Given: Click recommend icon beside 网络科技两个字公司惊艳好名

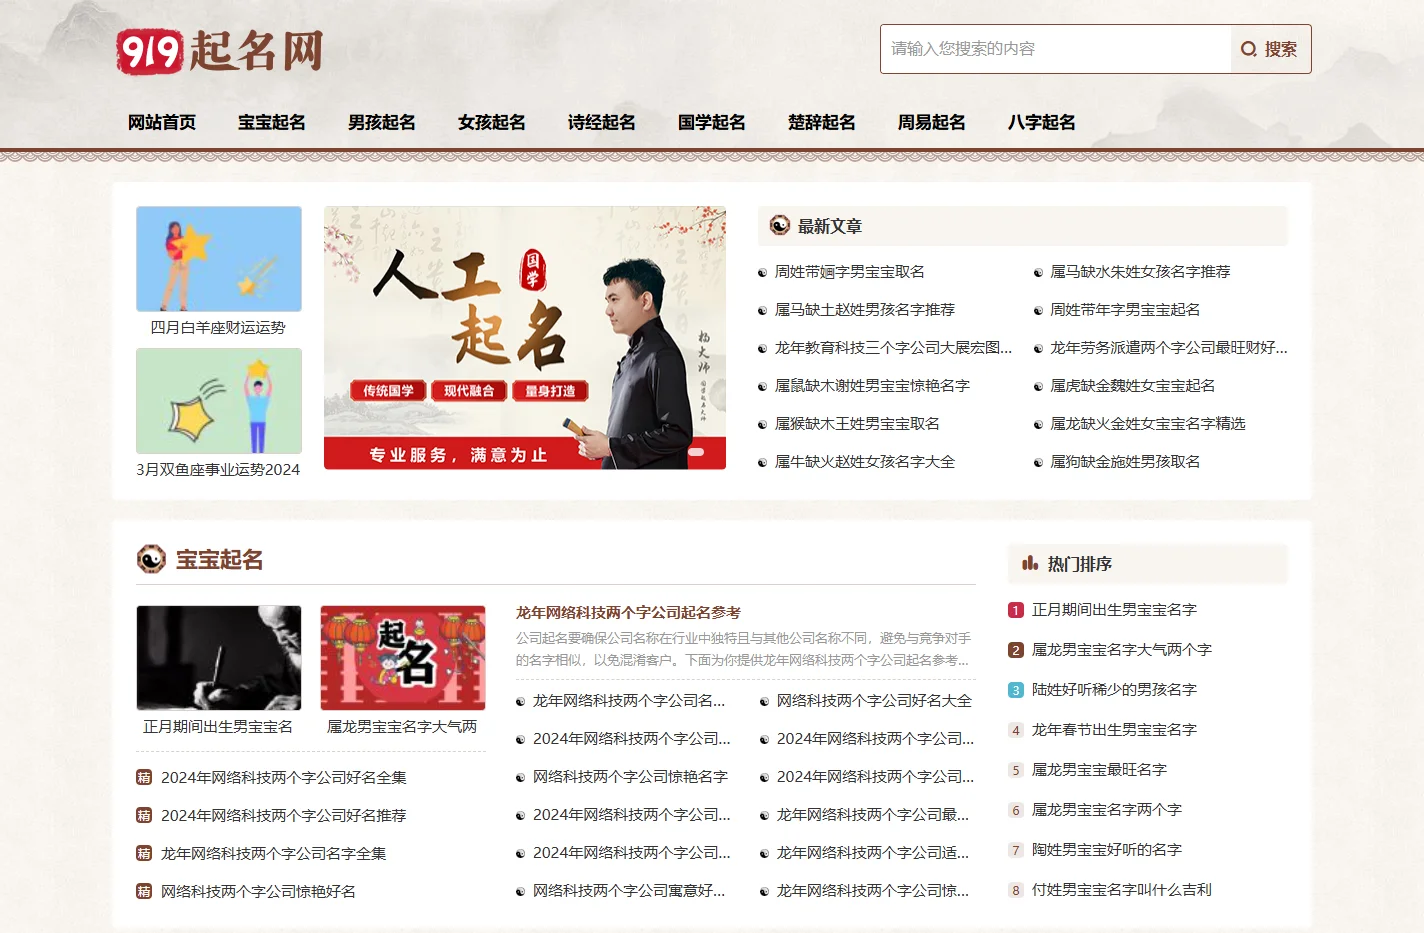Looking at the screenshot, I should pos(144,891).
